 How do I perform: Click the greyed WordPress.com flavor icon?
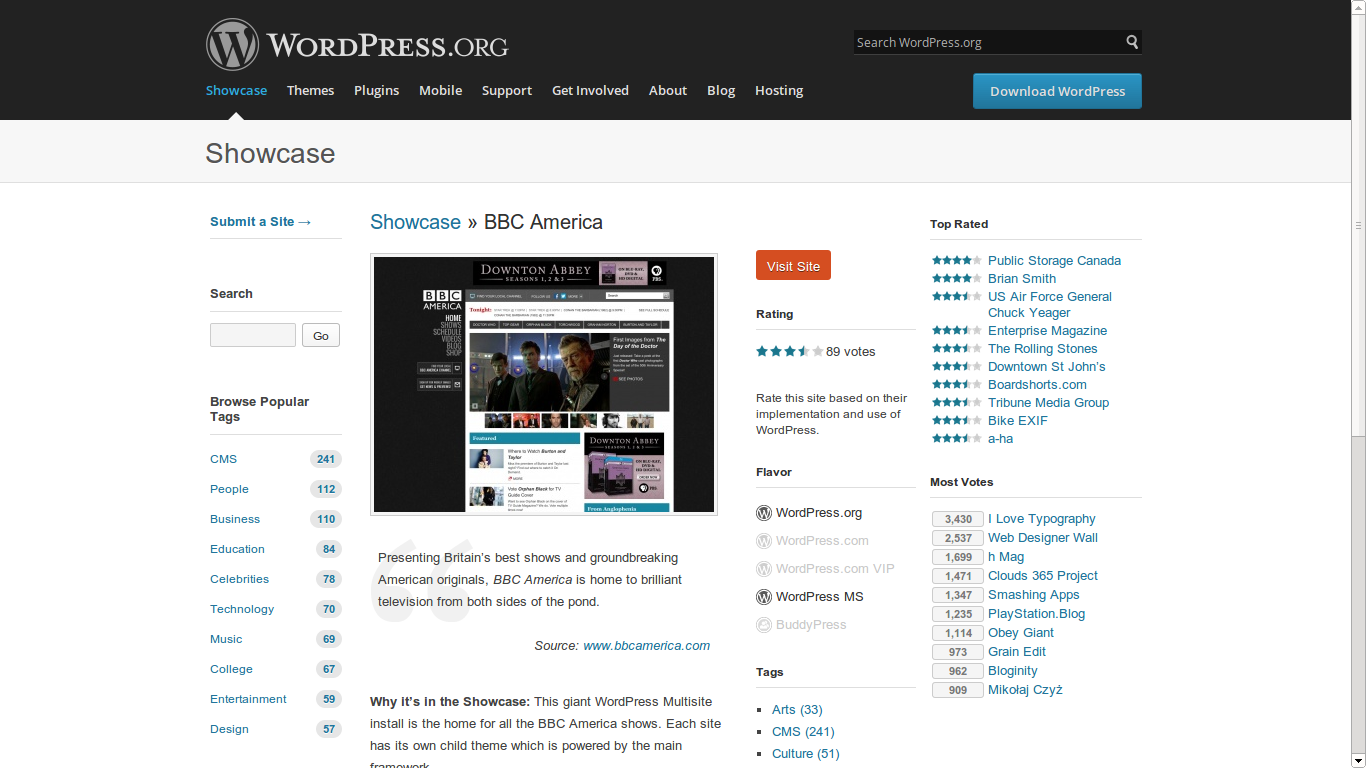point(764,541)
